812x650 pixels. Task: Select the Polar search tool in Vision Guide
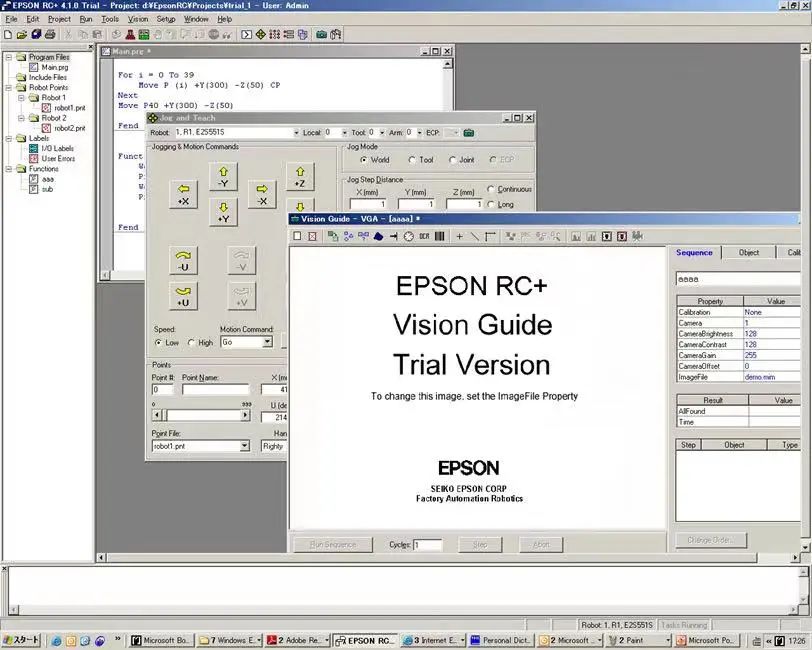click(x=409, y=236)
